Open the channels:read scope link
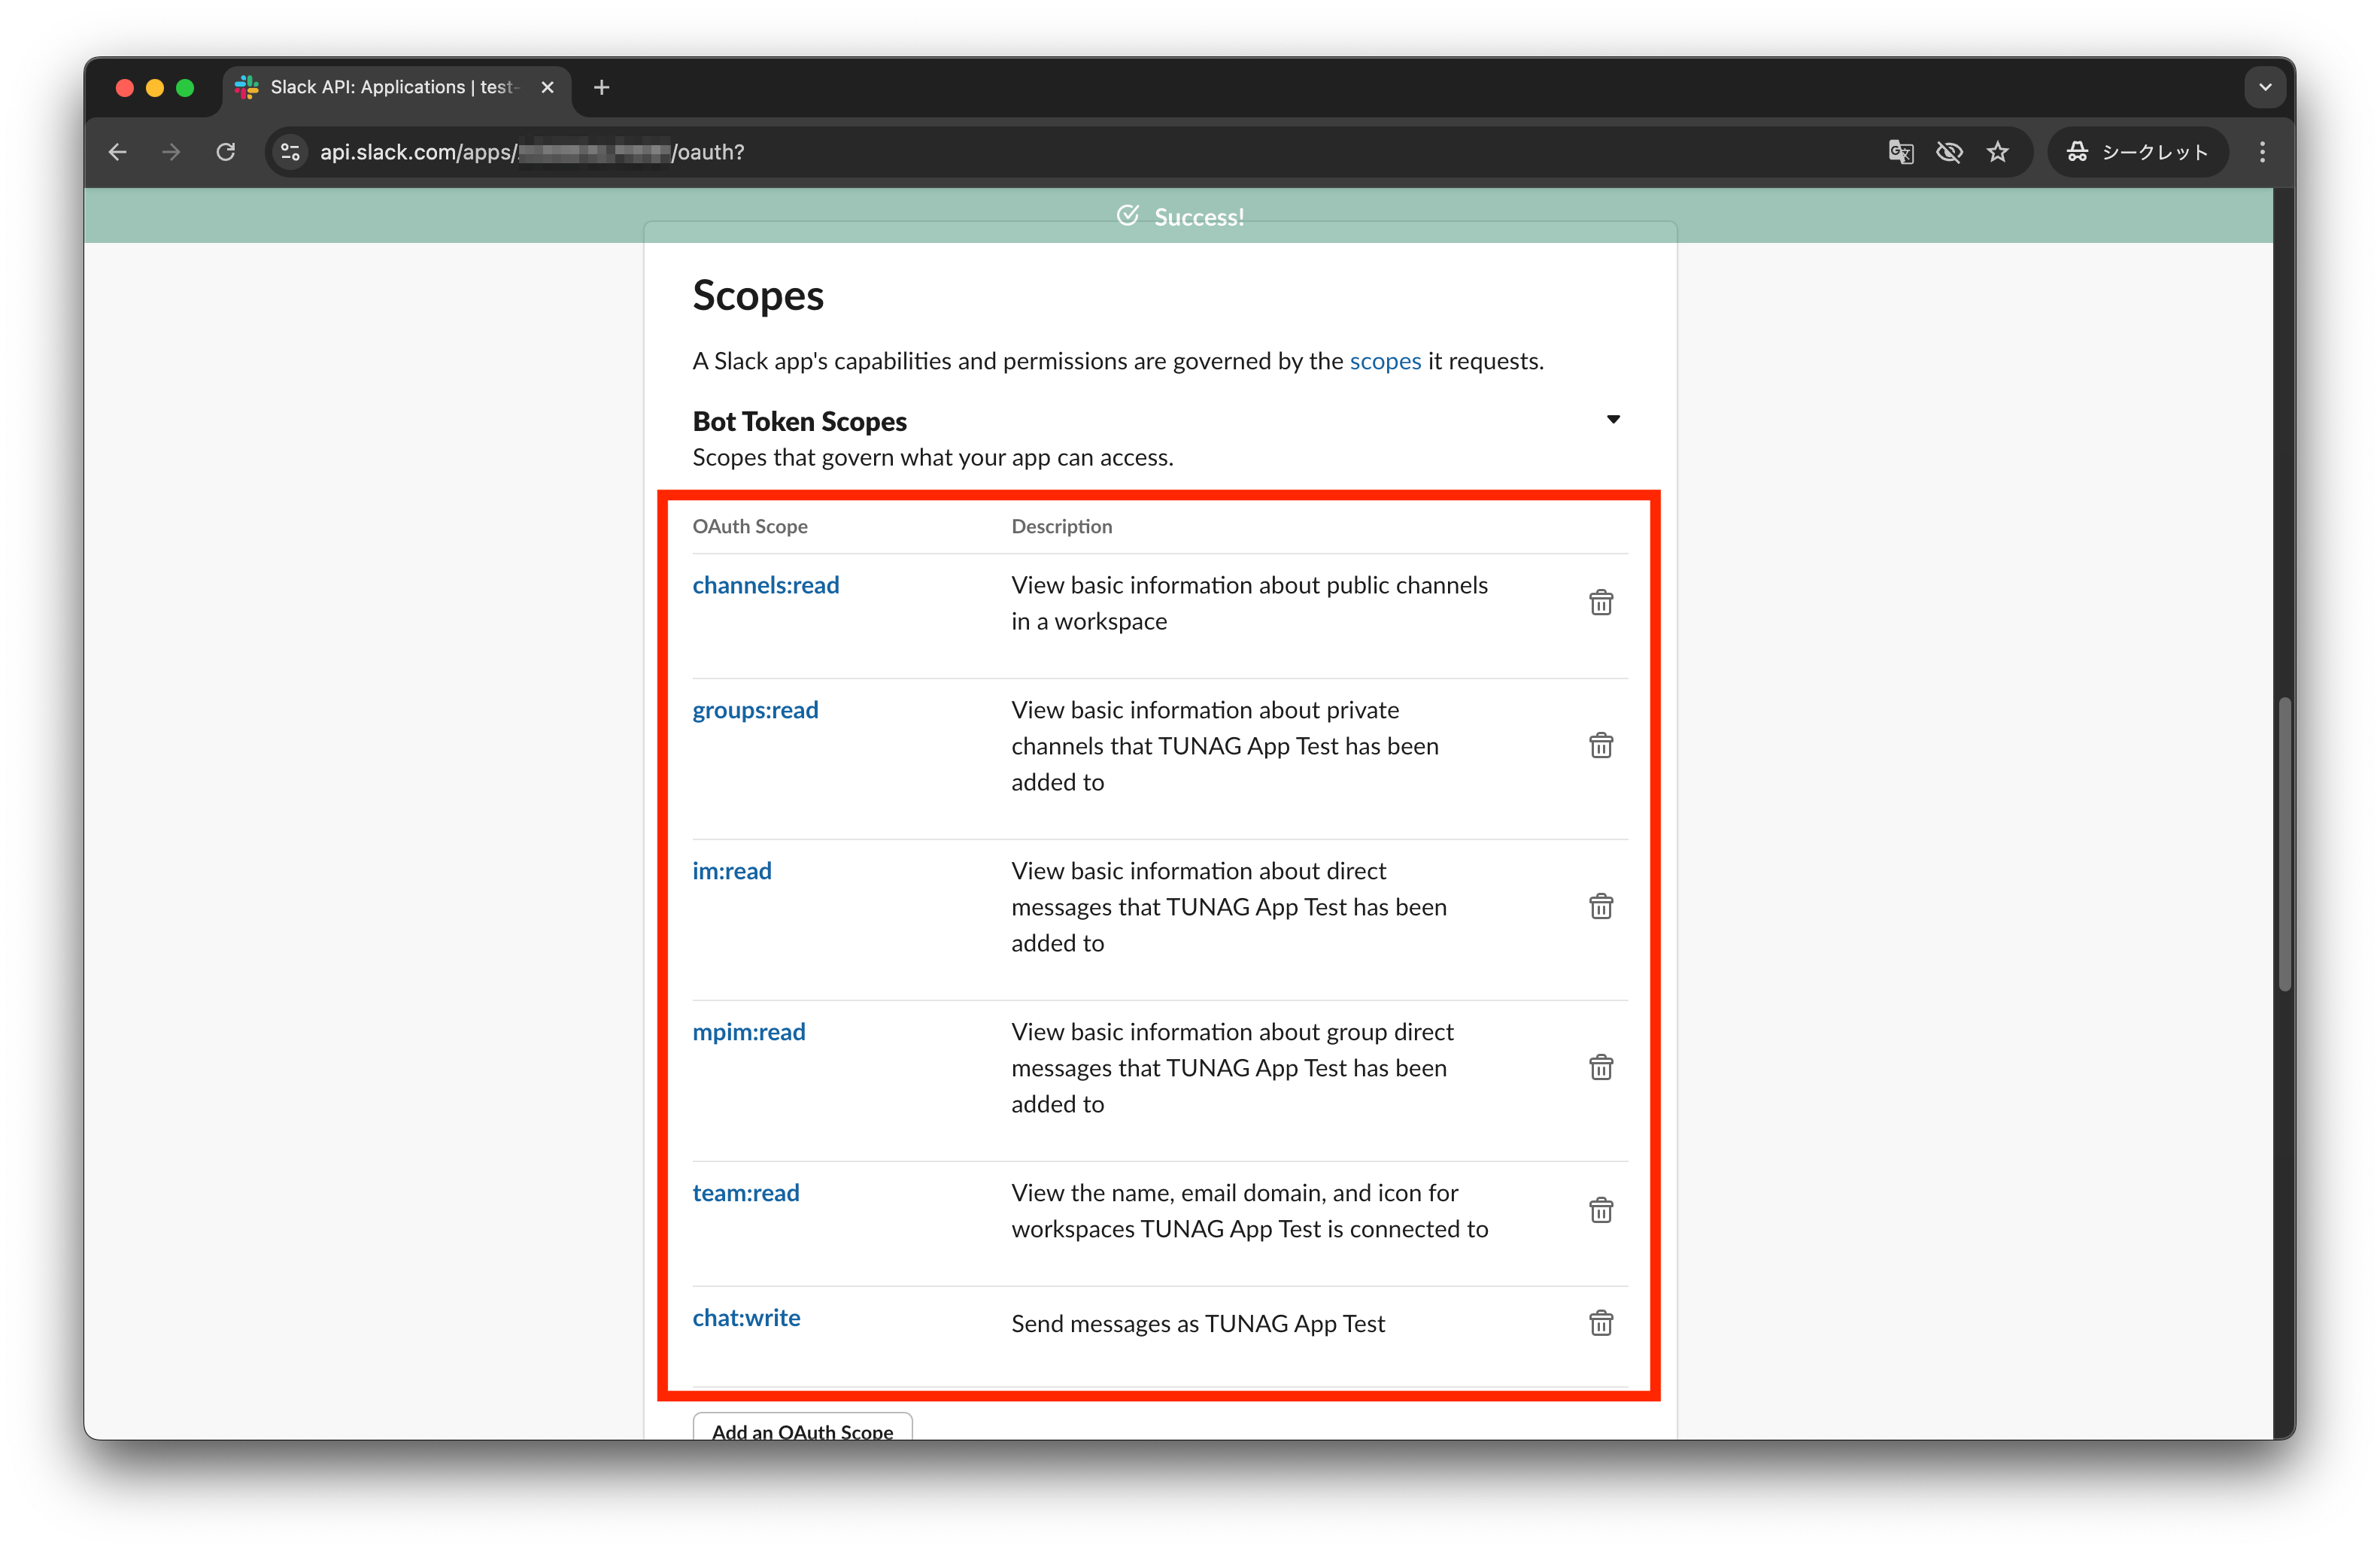The height and width of the screenshot is (1551, 2380). [x=765, y=585]
